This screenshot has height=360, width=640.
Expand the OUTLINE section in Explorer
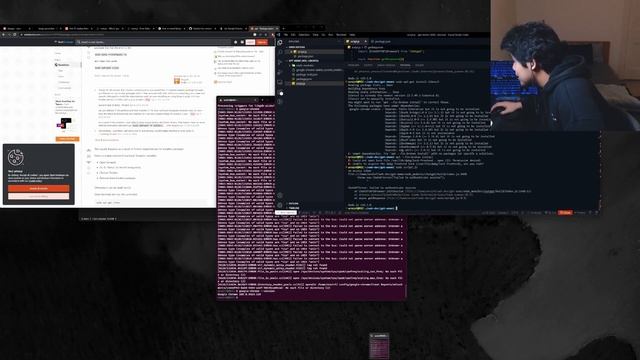(x=293, y=203)
